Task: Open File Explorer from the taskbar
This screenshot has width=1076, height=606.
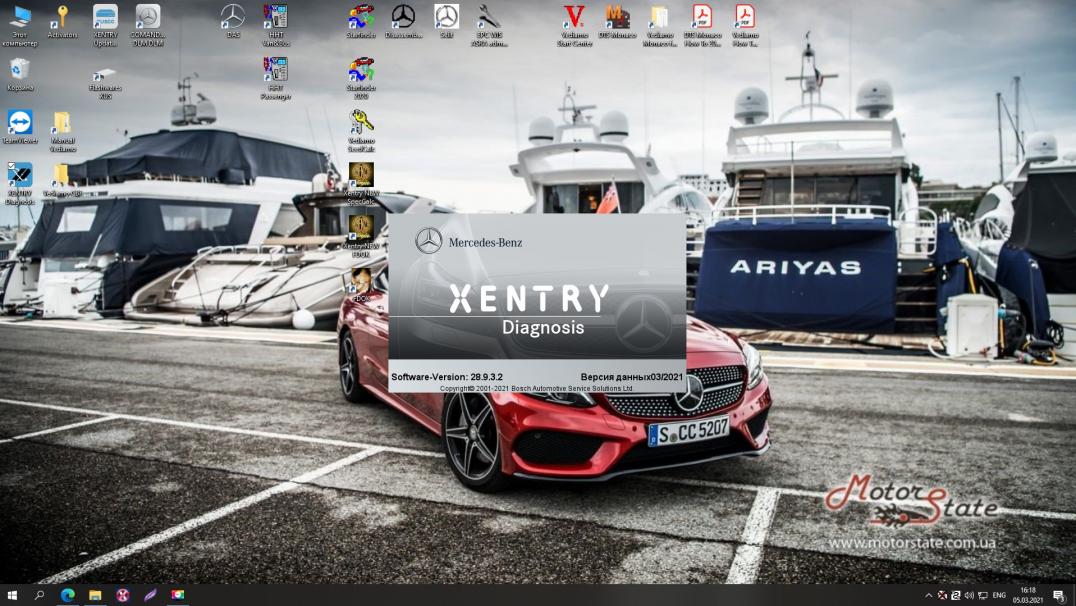Action: (x=95, y=595)
